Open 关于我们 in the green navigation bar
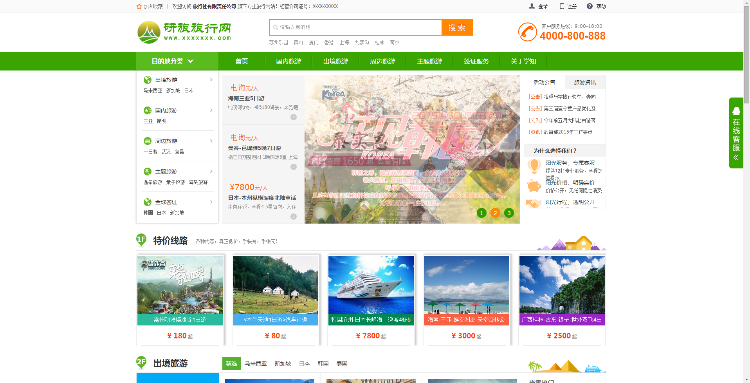 pyautogui.click(x=523, y=61)
